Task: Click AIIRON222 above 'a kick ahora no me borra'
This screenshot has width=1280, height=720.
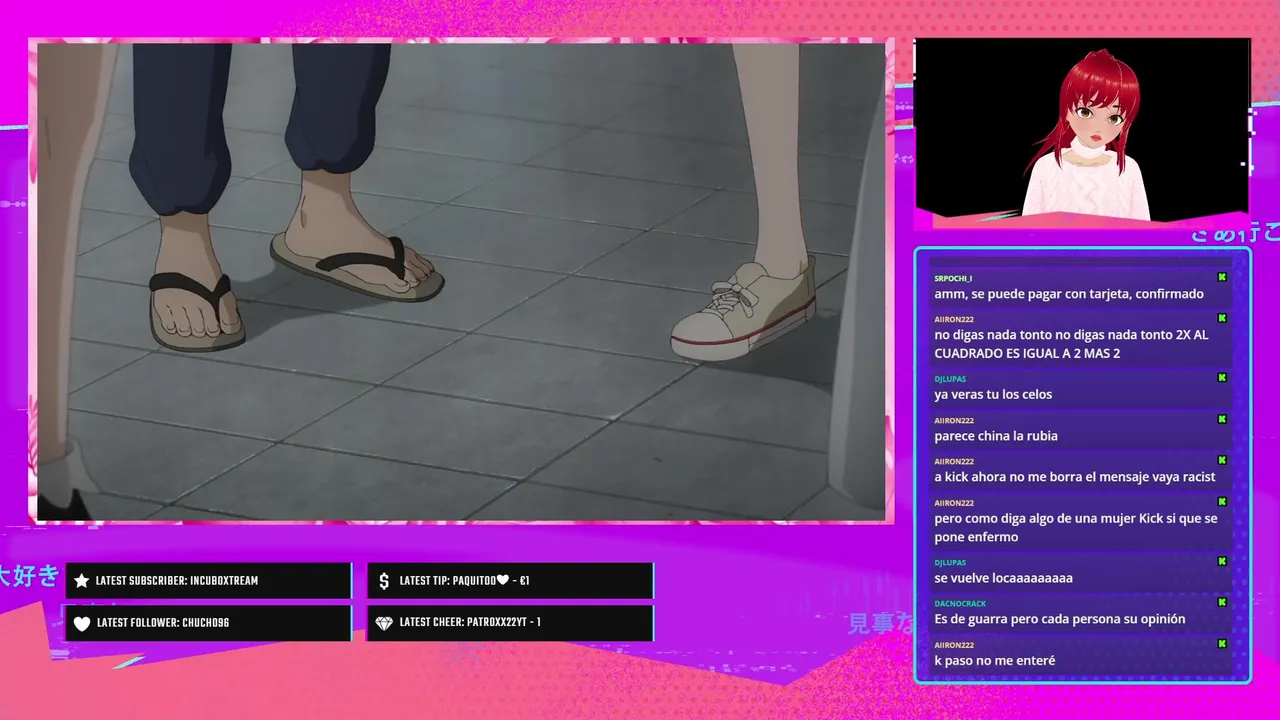Action: [954, 462]
